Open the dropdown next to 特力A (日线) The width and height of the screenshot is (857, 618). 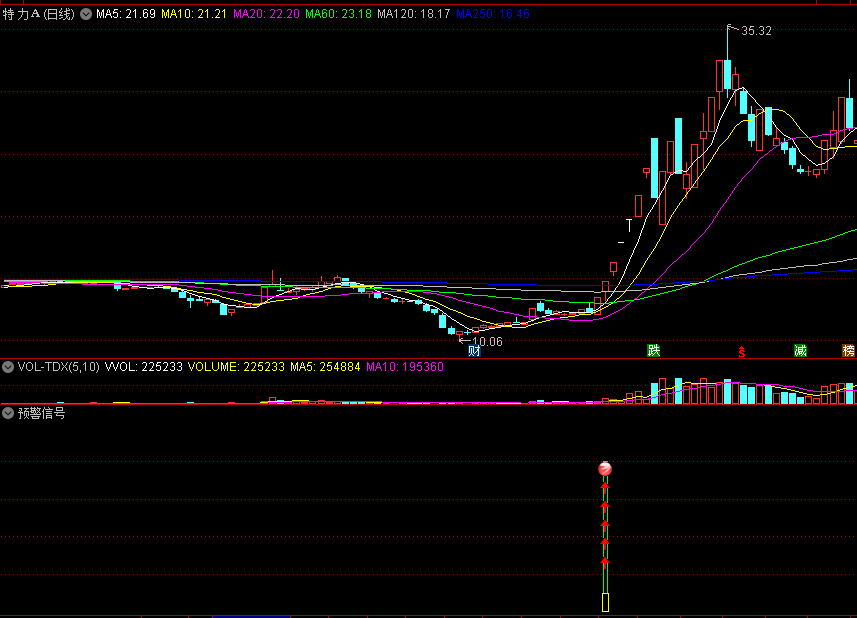86,14
